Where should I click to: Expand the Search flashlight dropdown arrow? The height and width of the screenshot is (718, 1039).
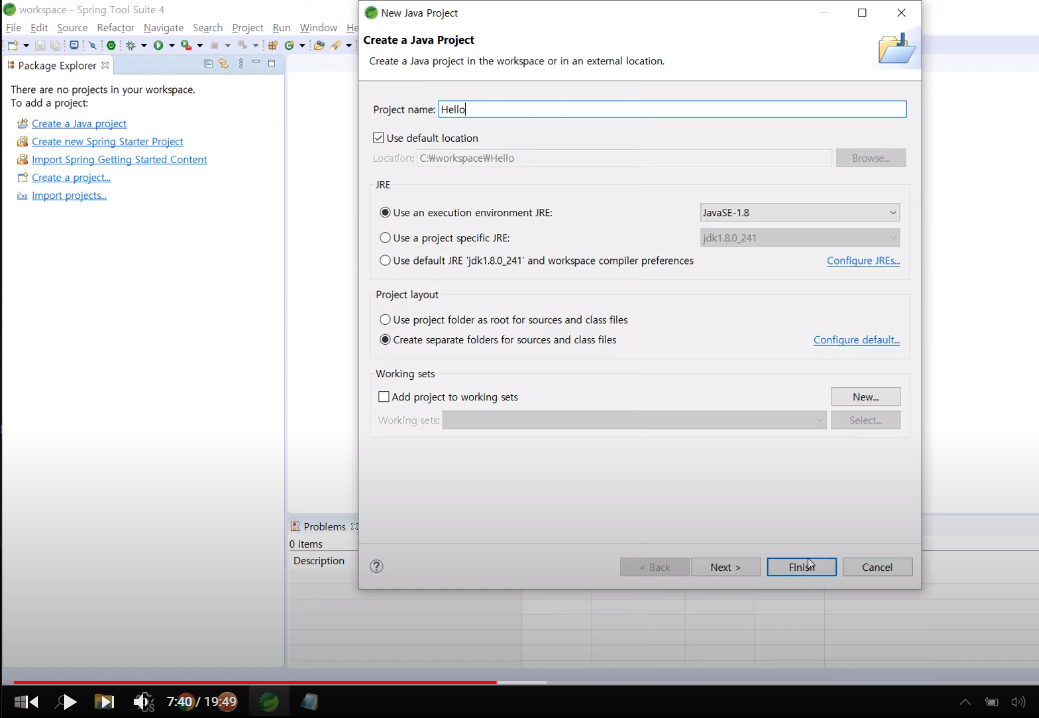click(x=349, y=46)
